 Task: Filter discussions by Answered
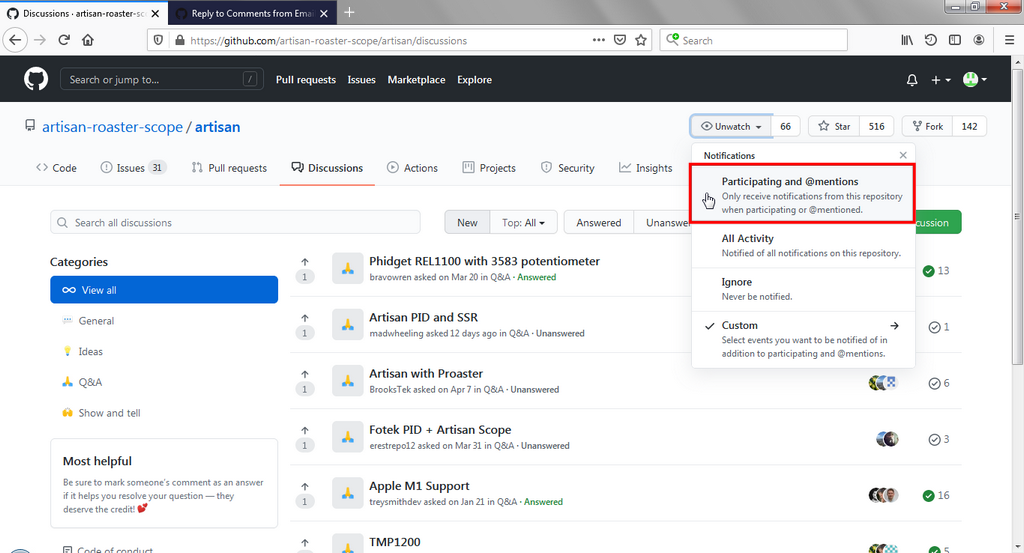(598, 223)
